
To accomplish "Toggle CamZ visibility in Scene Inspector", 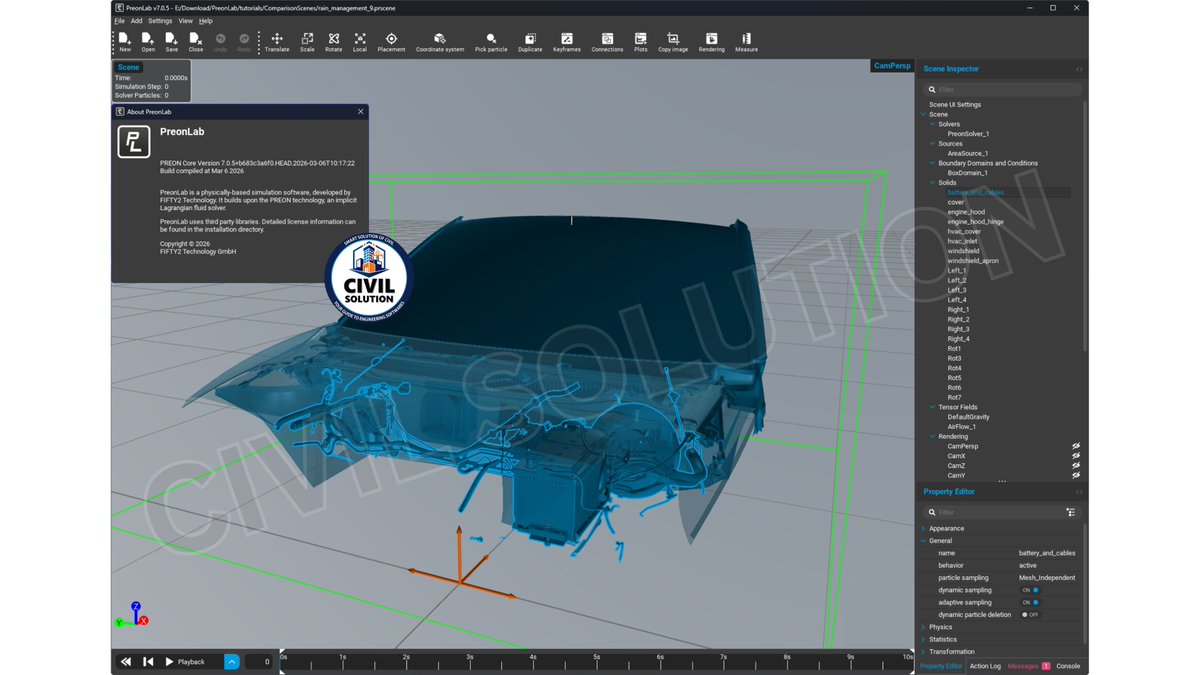I will tap(1077, 466).
